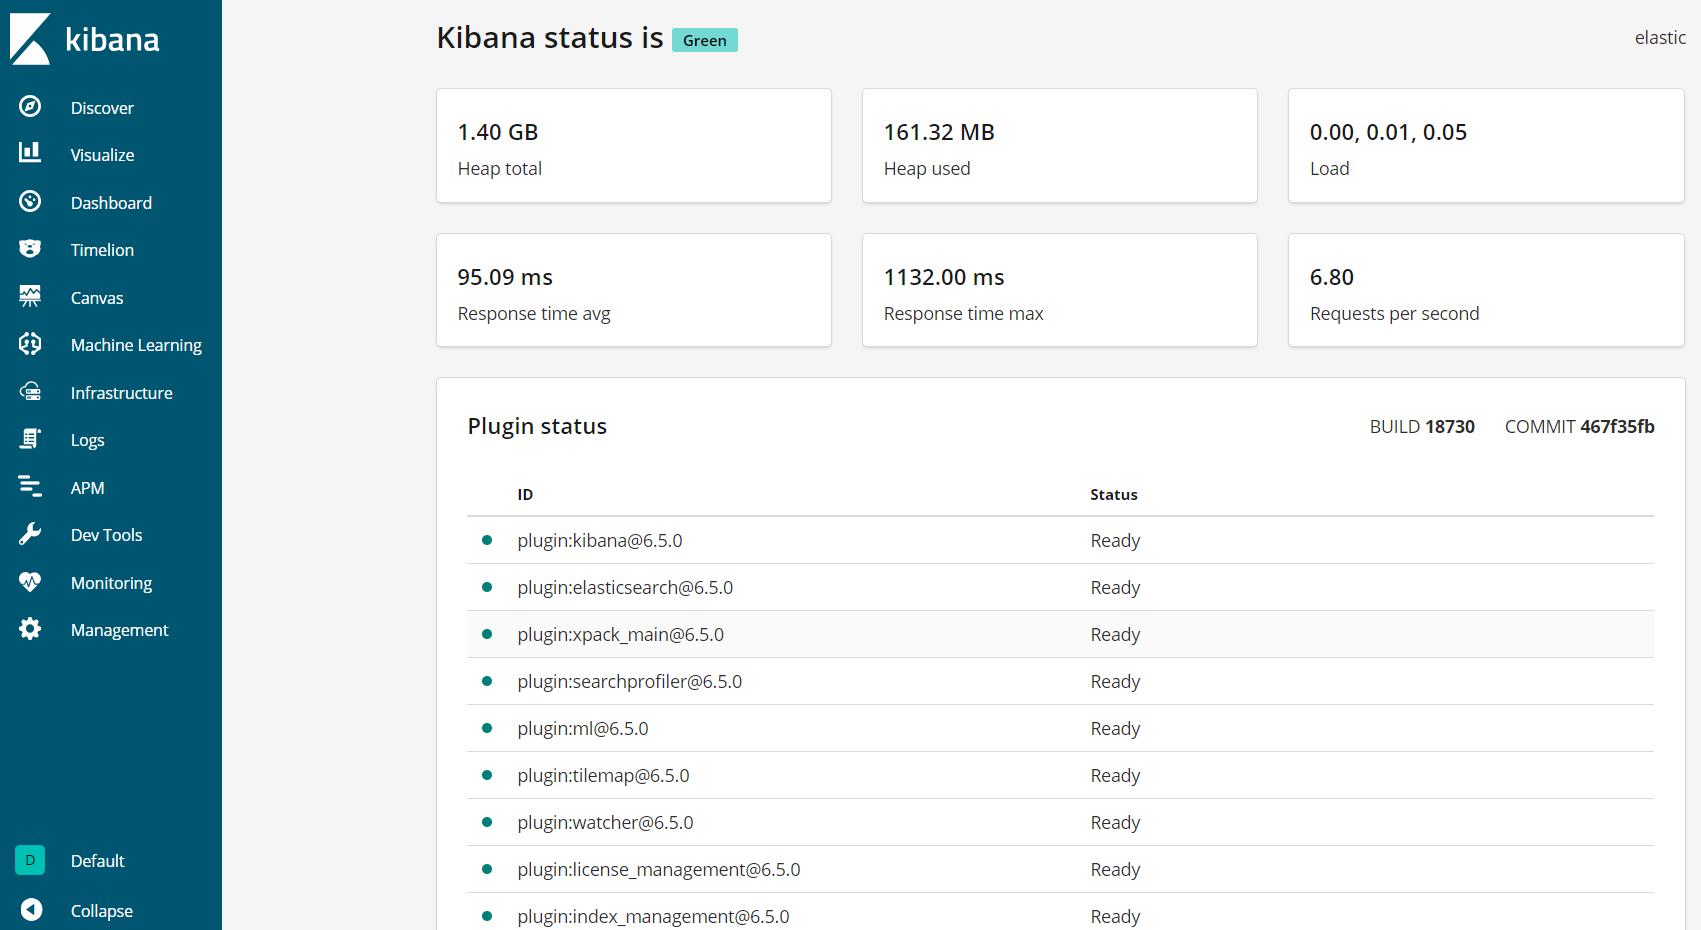Screen dimensions: 1701x930
Task: Open the Dashboard section
Action: coord(111,202)
